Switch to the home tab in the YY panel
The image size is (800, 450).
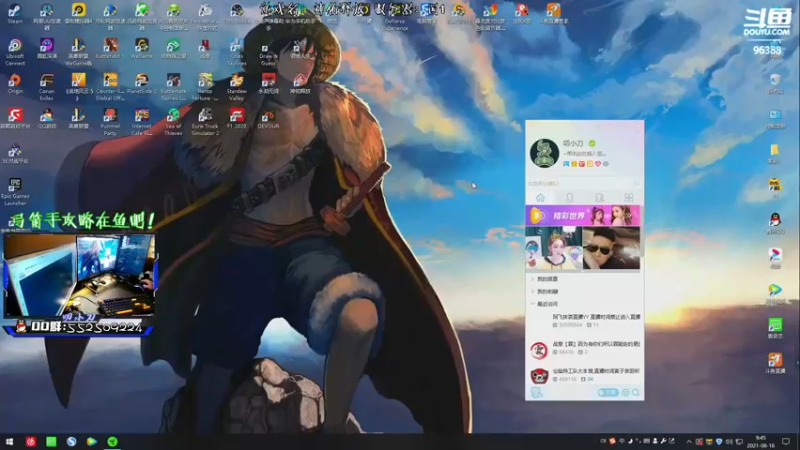(540, 197)
